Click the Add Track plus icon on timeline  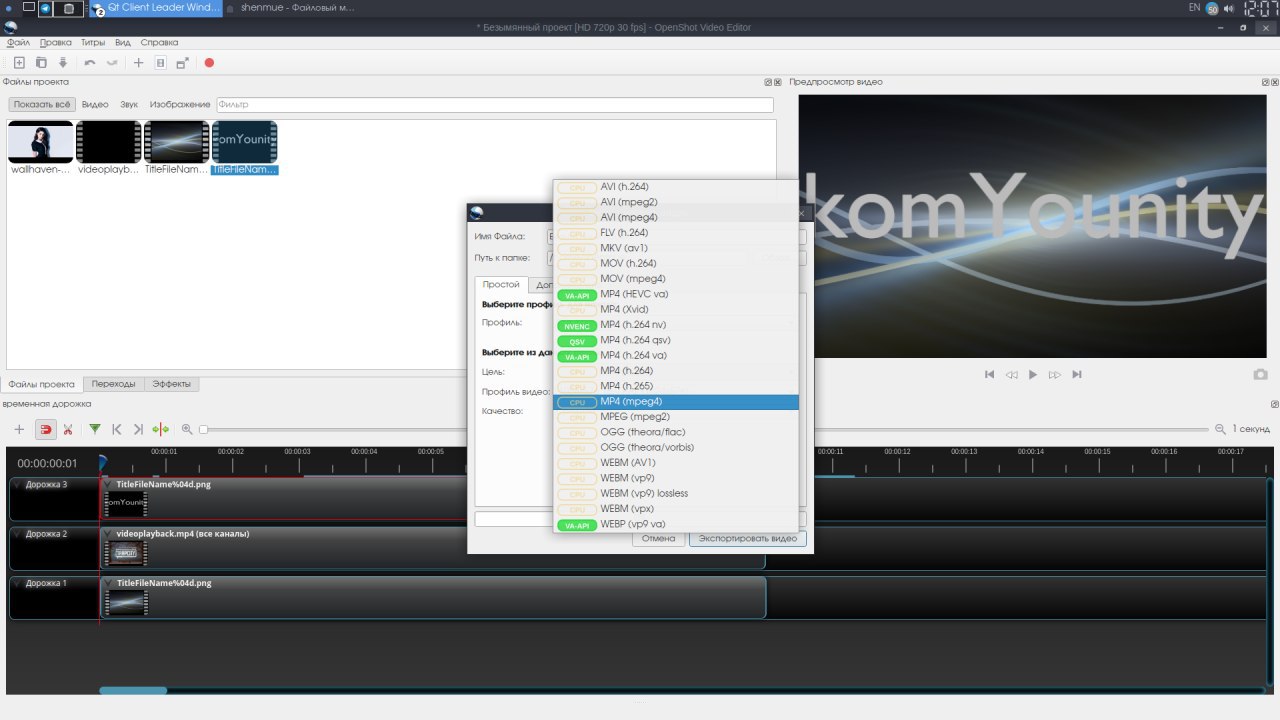[19, 429]
